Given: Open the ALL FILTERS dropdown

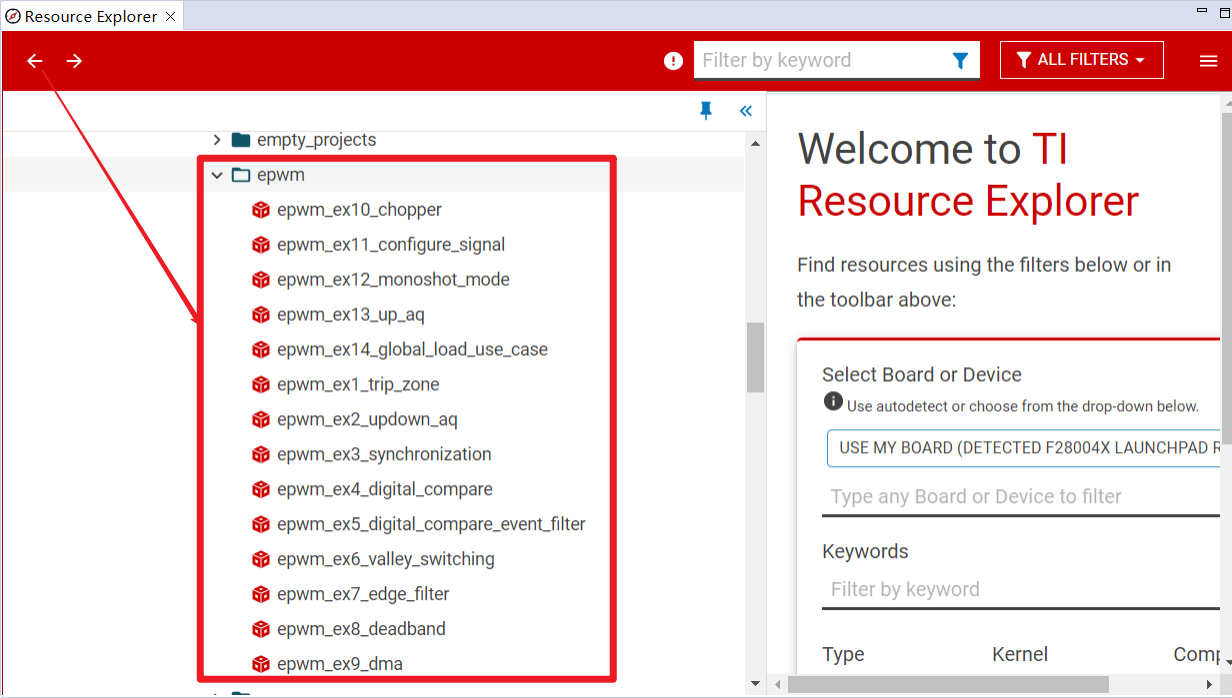Looking at the screenshot, I should click(x=1081, y=60).
